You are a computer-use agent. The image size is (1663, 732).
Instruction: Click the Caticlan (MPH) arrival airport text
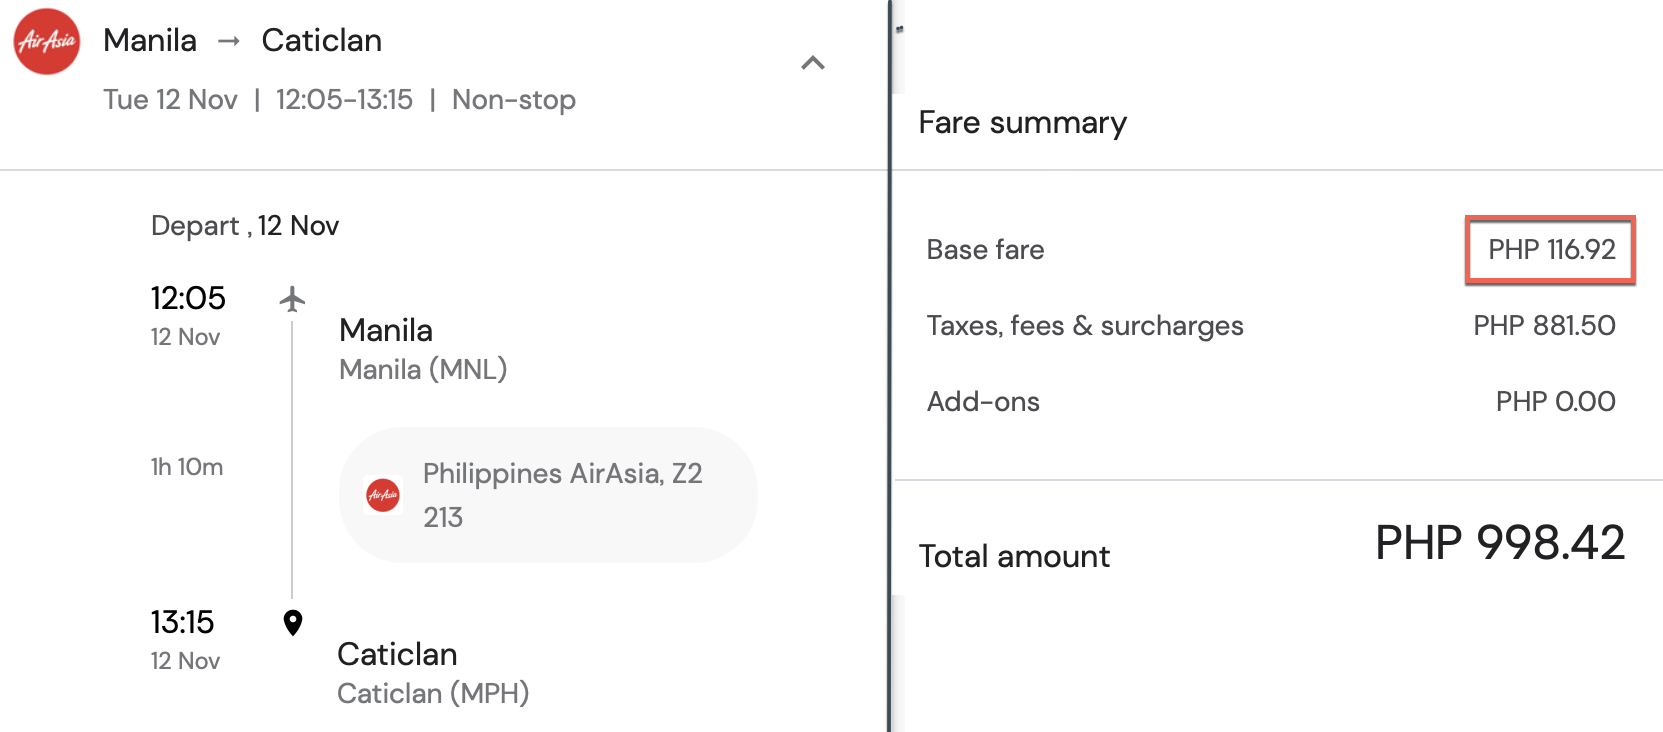click(433, 694)
